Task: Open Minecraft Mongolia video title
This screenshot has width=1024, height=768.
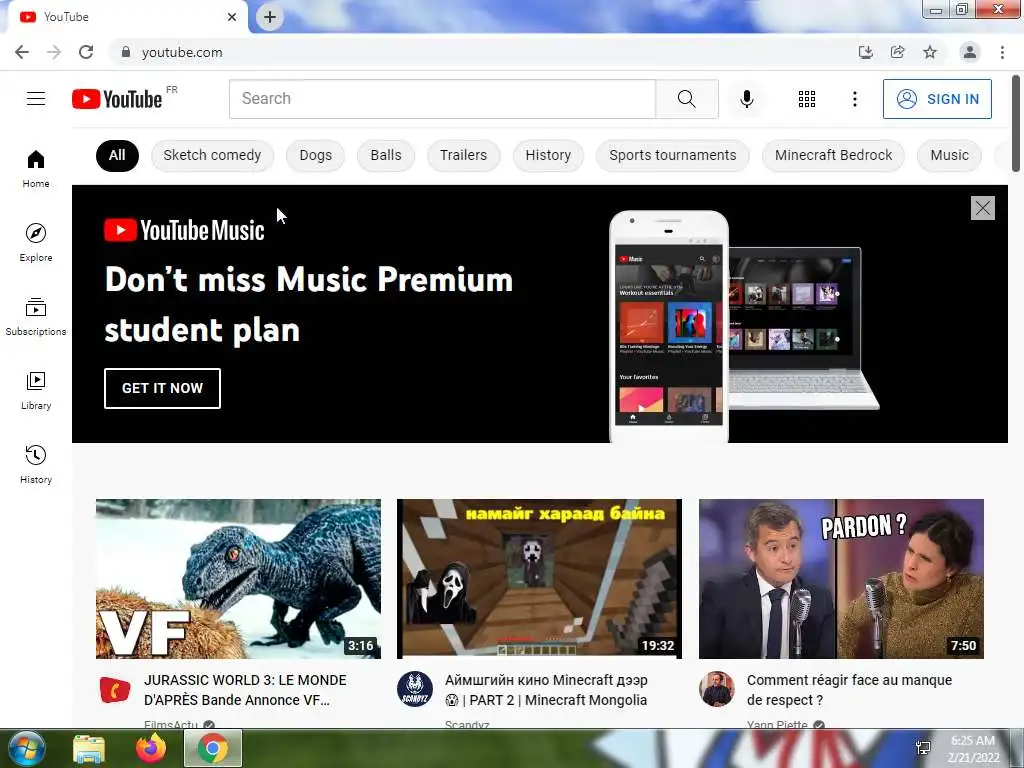Action: 547,690
